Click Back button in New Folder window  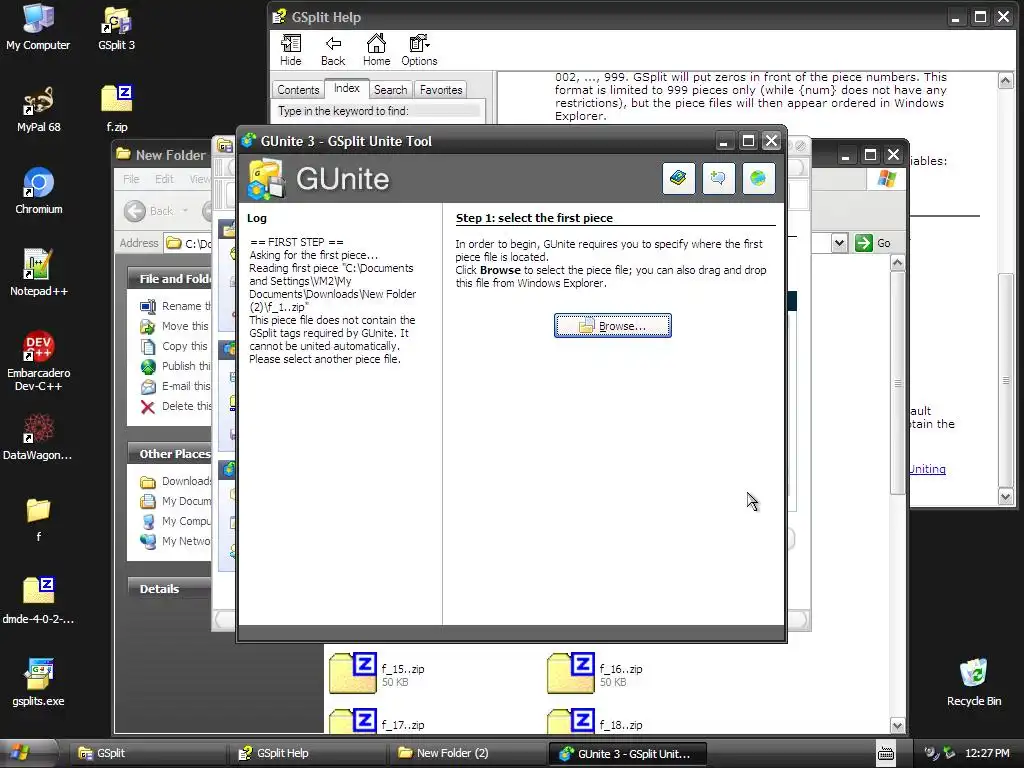(157, 211)
